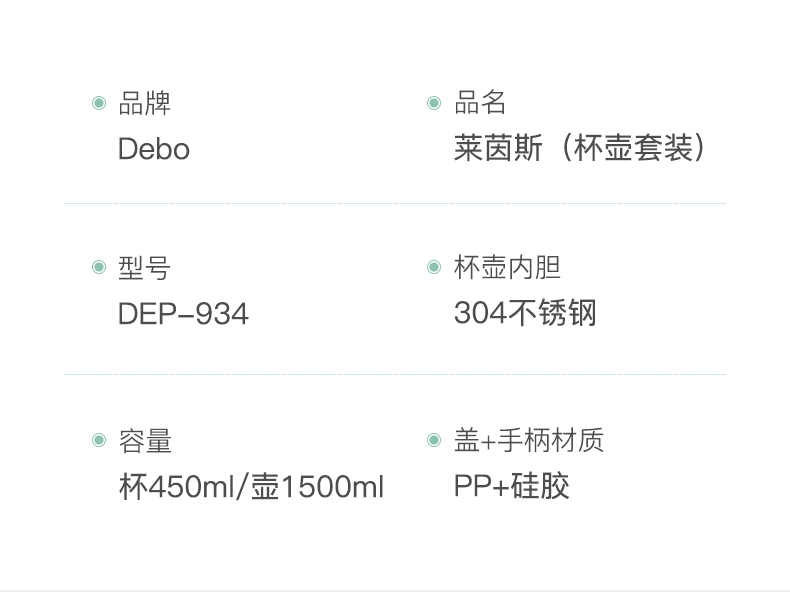Tap the bullet beside 盖+手柄材质

434,440
